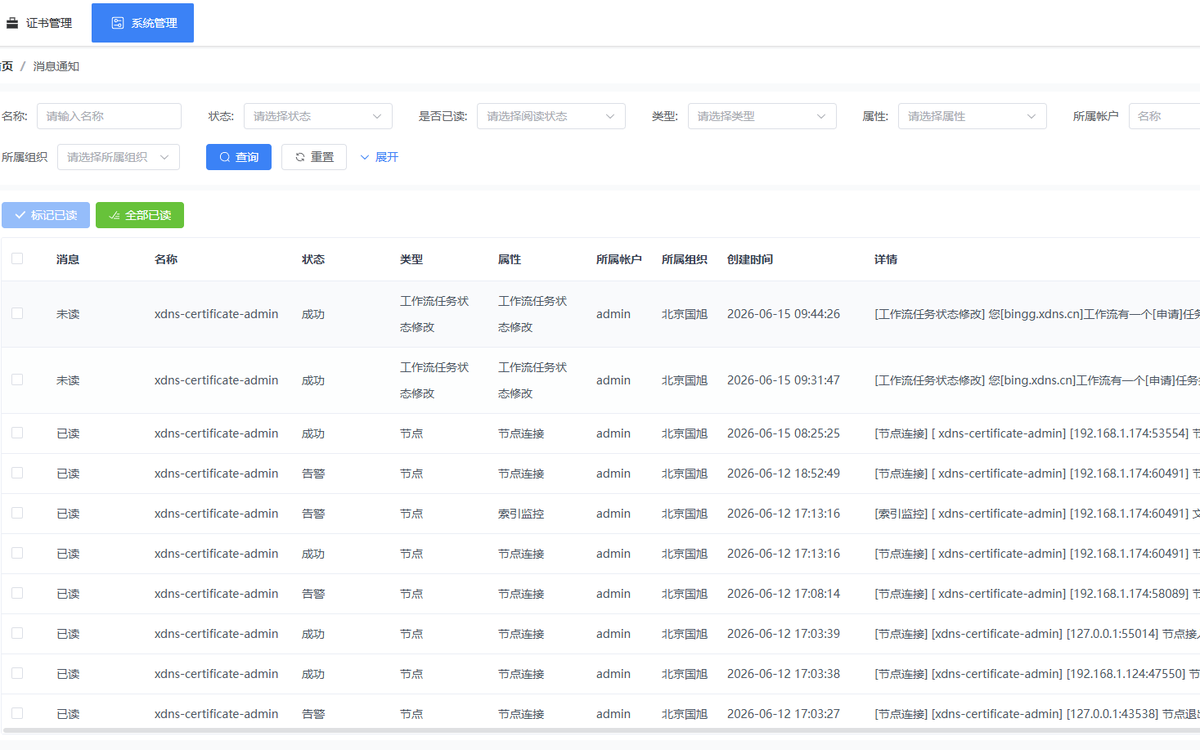Click the checkmark icon in 标记已读

[x=20, y=215]
